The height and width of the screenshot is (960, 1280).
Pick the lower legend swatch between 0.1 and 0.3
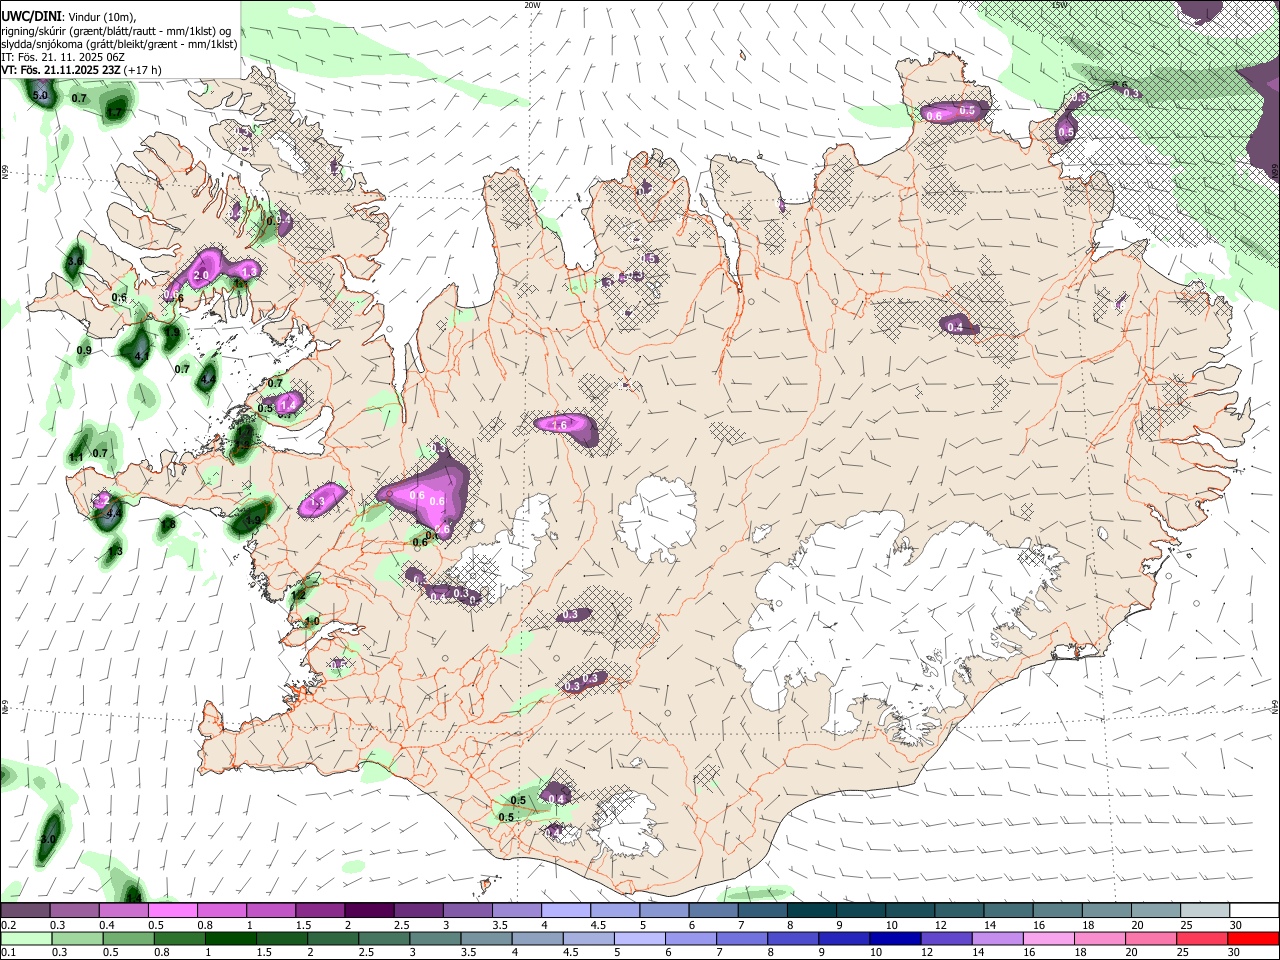[x=26, y=939]
